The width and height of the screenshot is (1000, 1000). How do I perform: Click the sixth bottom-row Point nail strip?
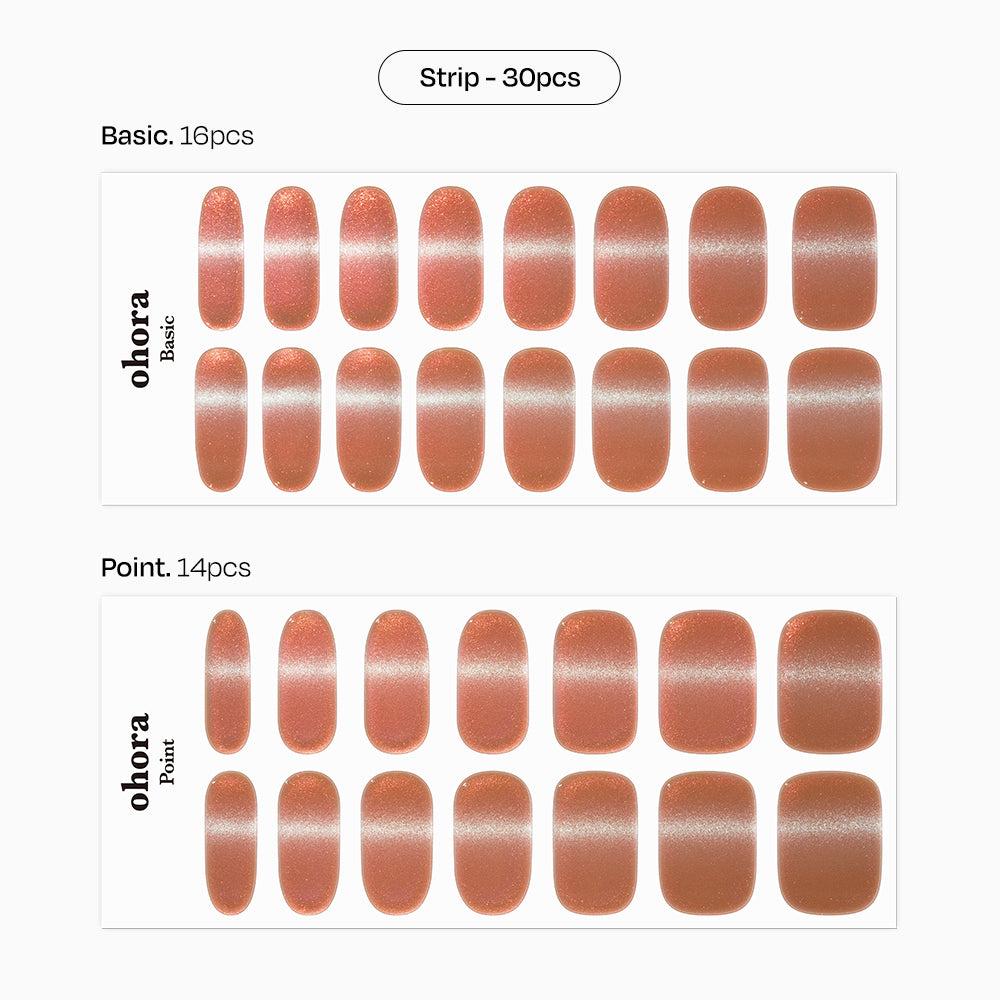(708, 842)
